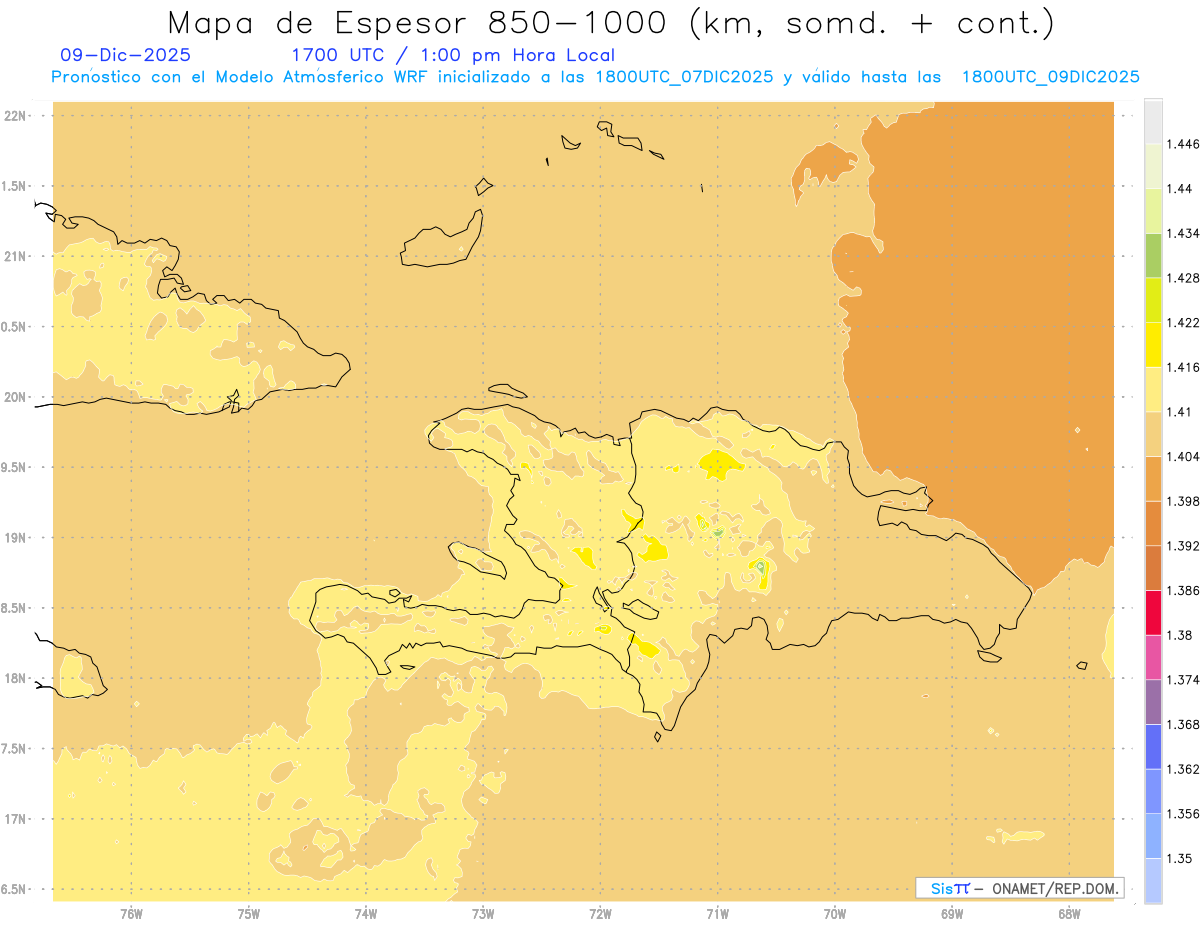Pick the pink swatch in the color legend
The height and width of the screenshot is (927, 1200).
[1153, 657]
